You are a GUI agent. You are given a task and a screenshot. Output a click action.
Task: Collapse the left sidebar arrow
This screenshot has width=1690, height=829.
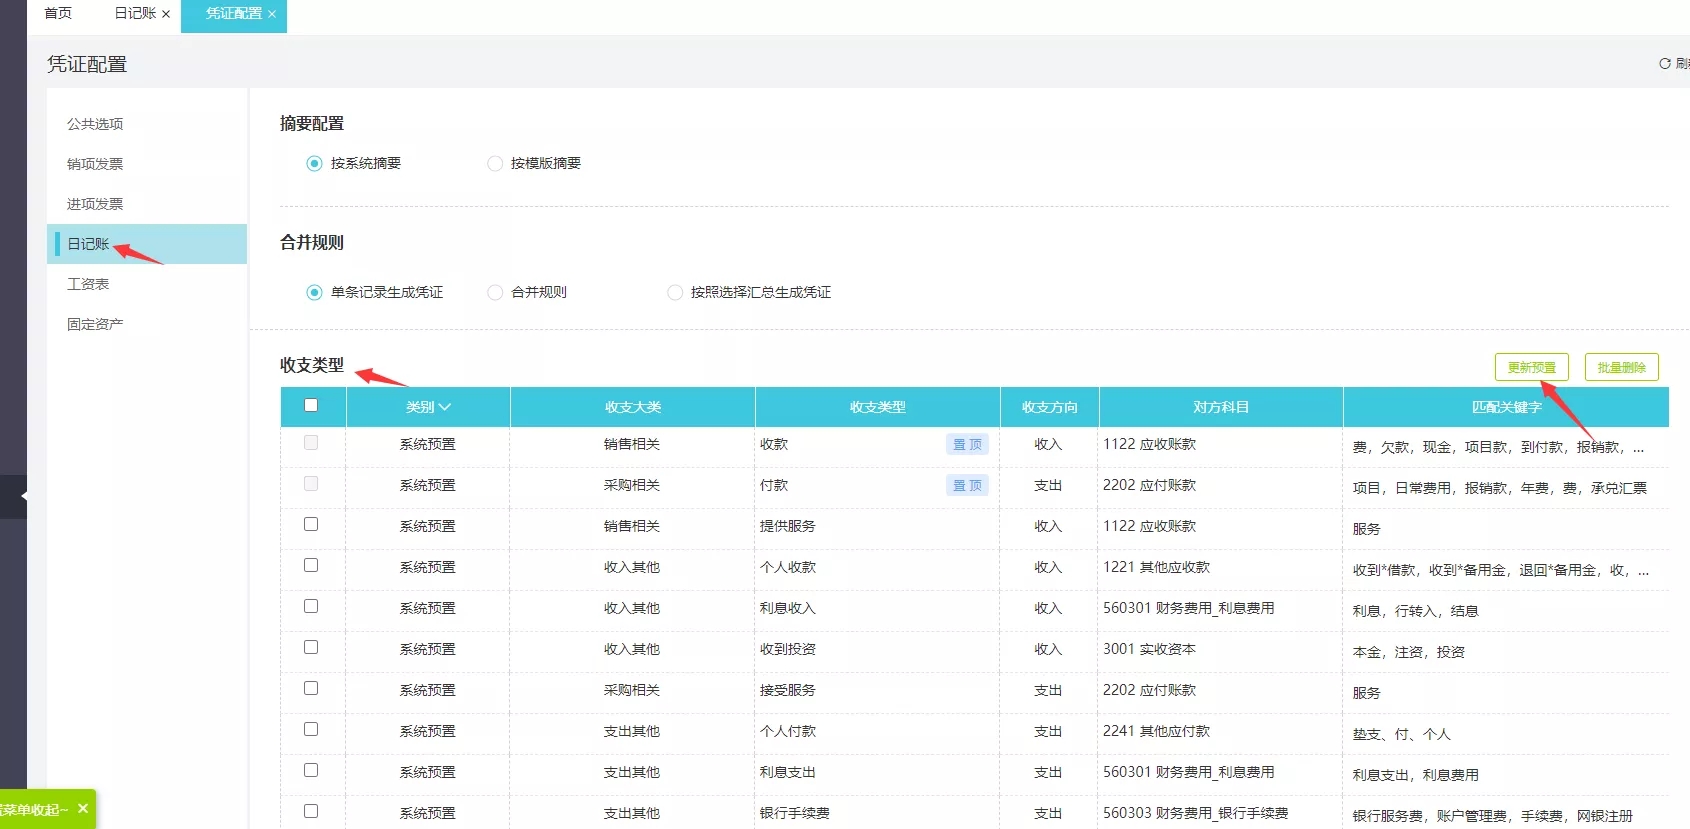(x=23, y=496)
